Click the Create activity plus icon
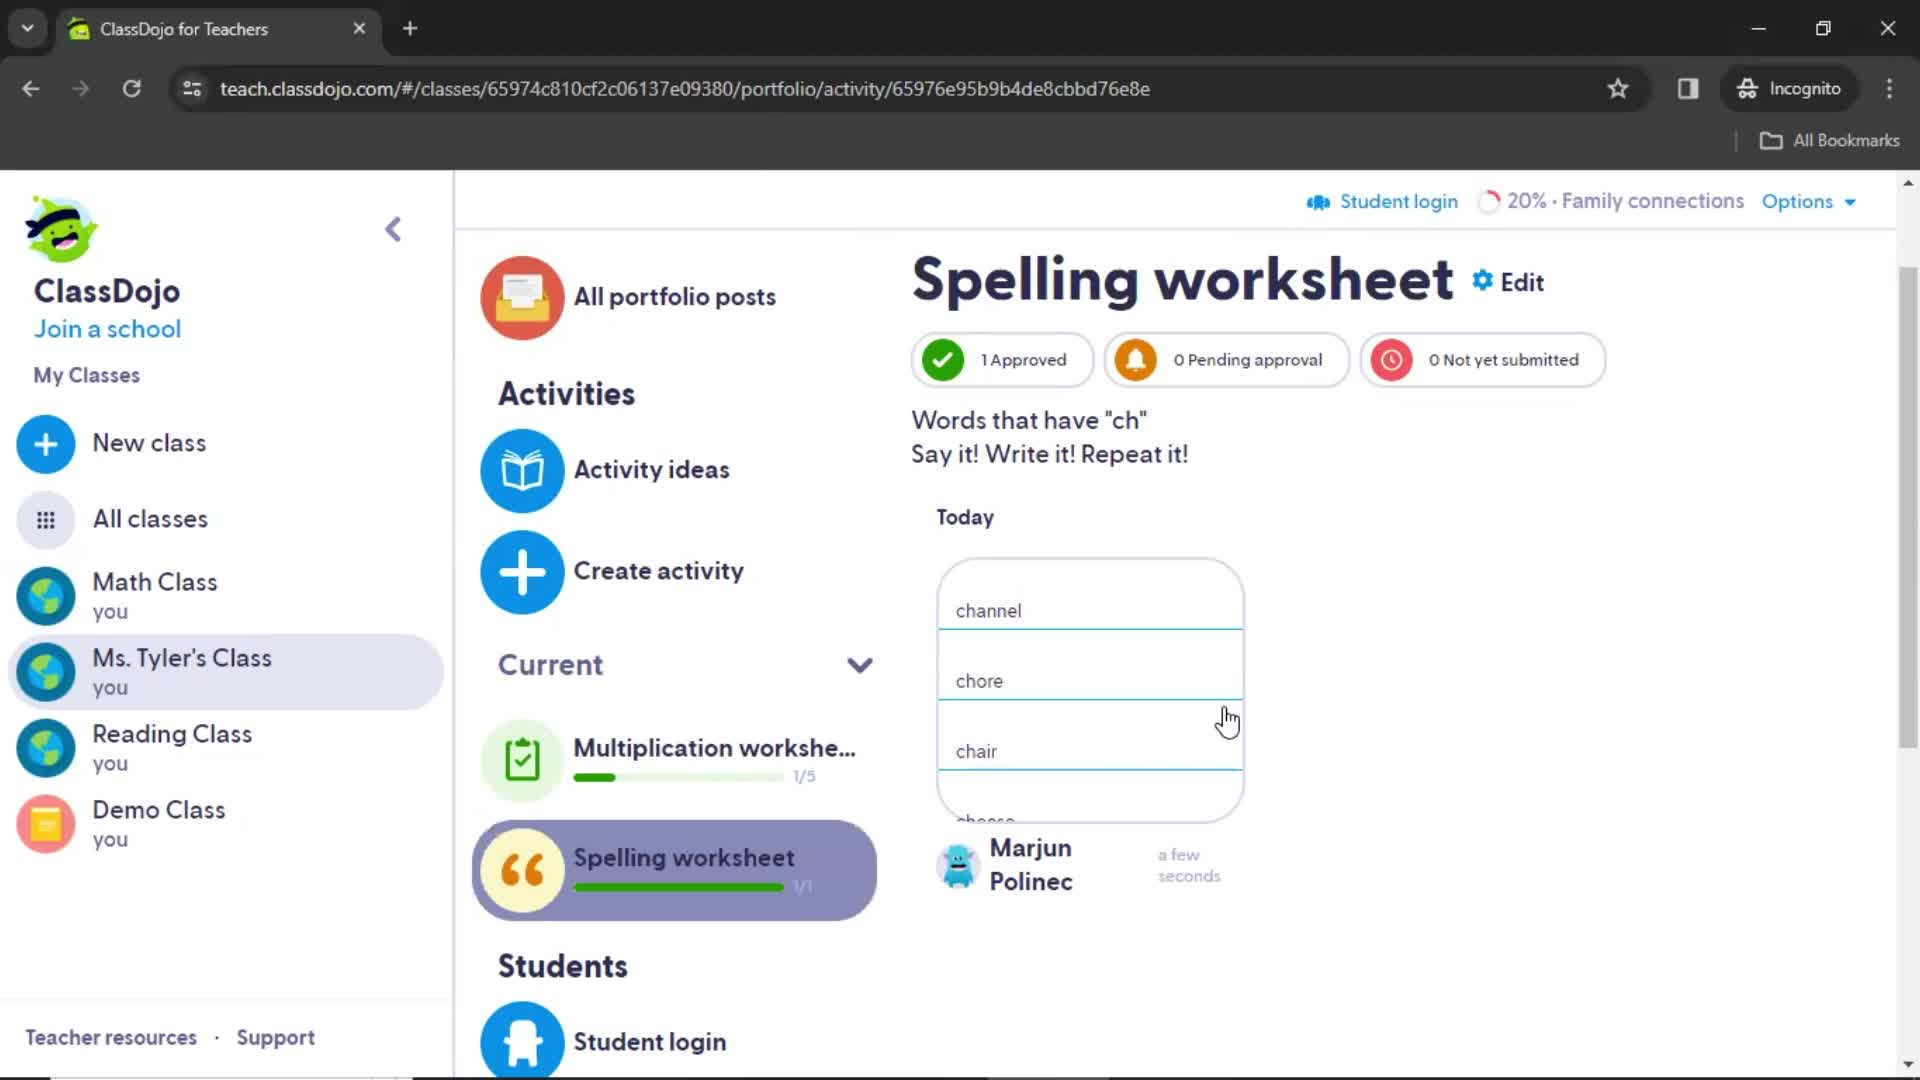 point(522,572)
